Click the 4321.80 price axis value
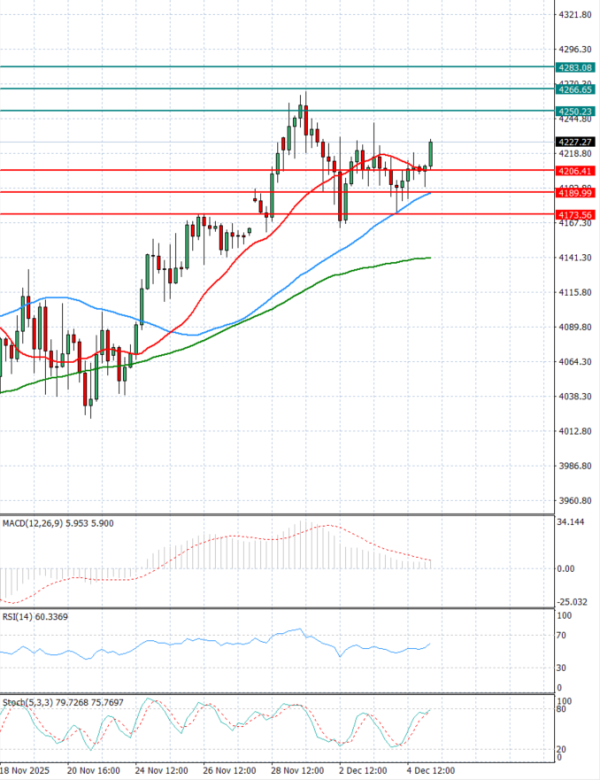 pyautogui.click(x=574, y=15)
